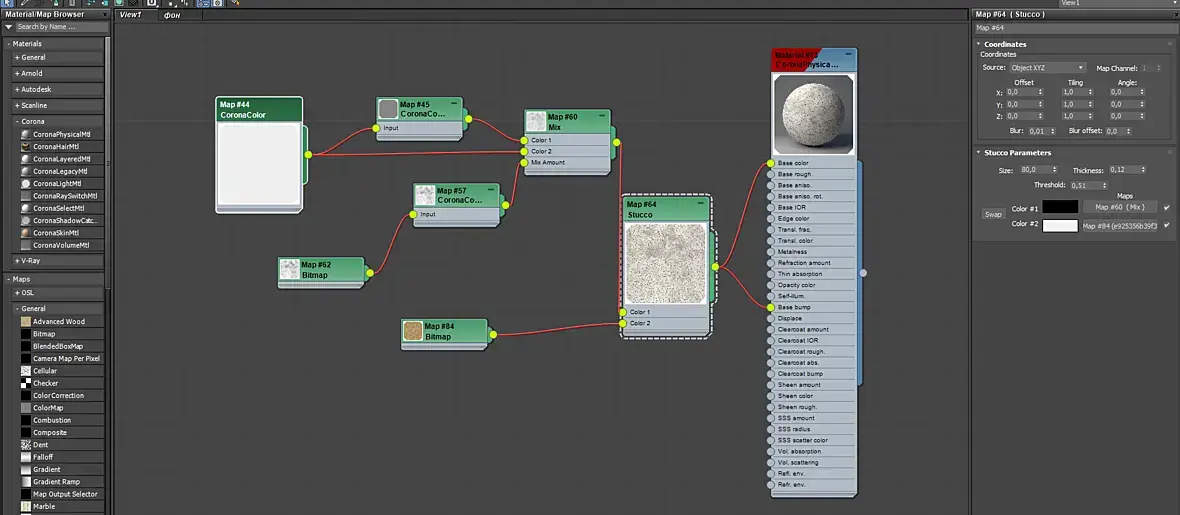The width and height of the screenshot is (1180, 515).
Task: Collapse the Mix node with minus button
Action: (x=603, y=116)
